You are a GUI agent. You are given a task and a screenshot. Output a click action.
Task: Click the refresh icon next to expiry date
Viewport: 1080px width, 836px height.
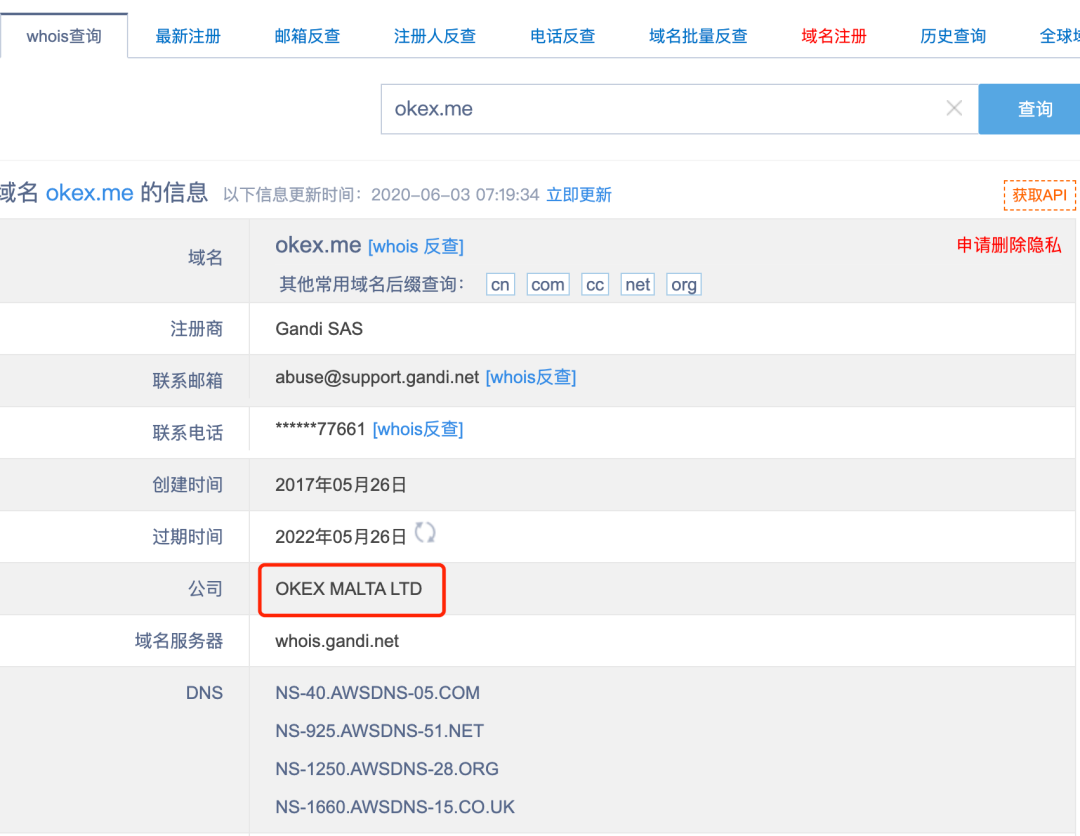tap(425, 532)
